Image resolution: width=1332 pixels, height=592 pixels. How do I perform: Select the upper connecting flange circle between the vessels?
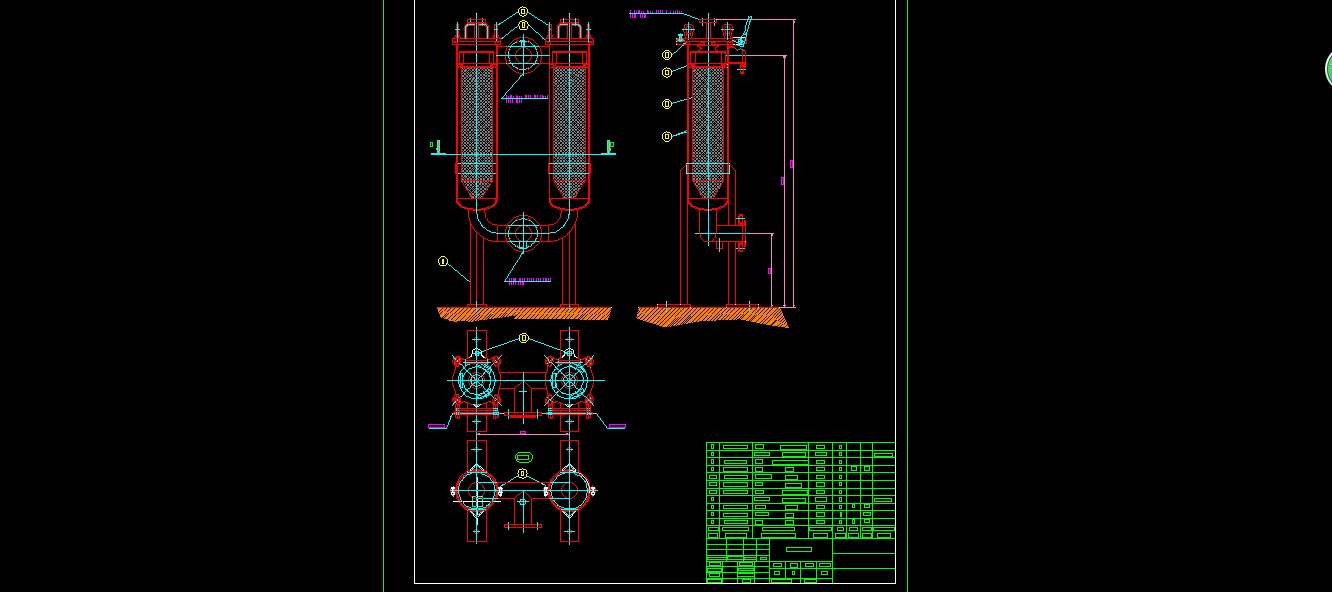point(523,54)
